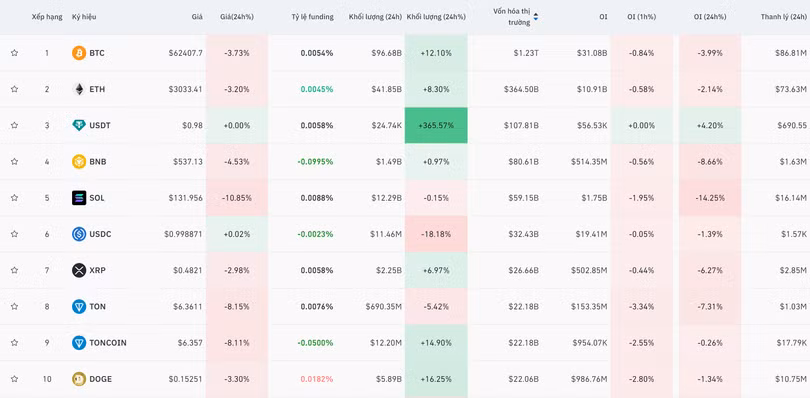
Task: Select the +365.57% volume change cell
Action: [436, 125]
